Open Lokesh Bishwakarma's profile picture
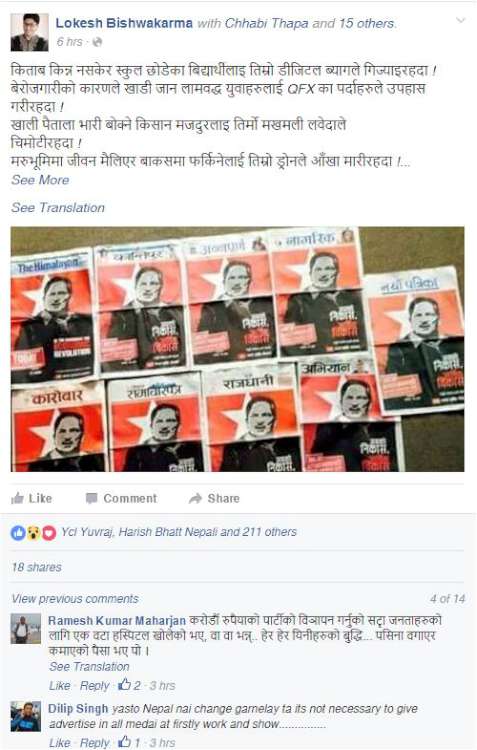Screen dimensions: 477x750 click(29, 32)
